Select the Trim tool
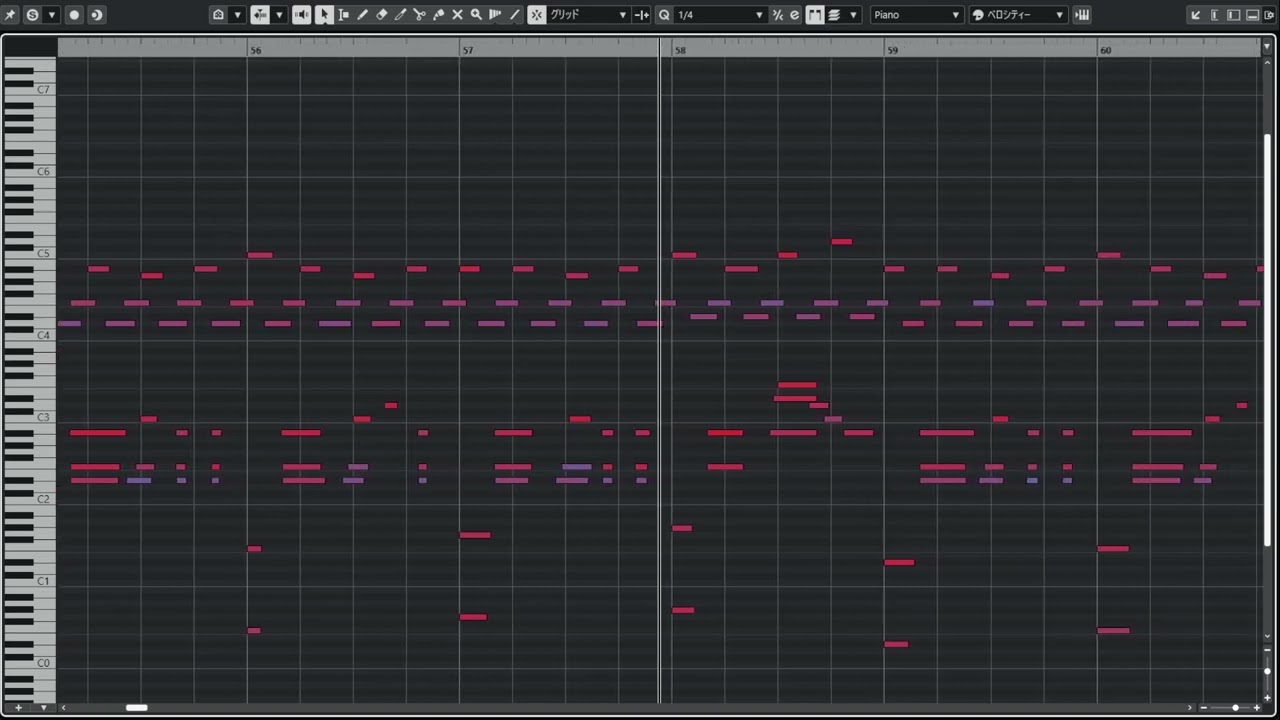The image size is (1280, 720). pyautogui.click(x=400, y=15)
